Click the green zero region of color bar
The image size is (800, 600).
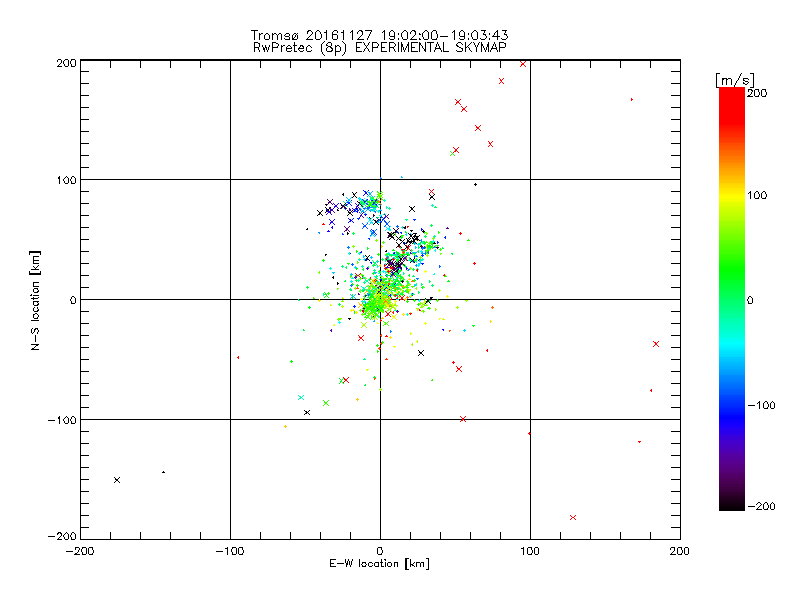click(732, 299)
